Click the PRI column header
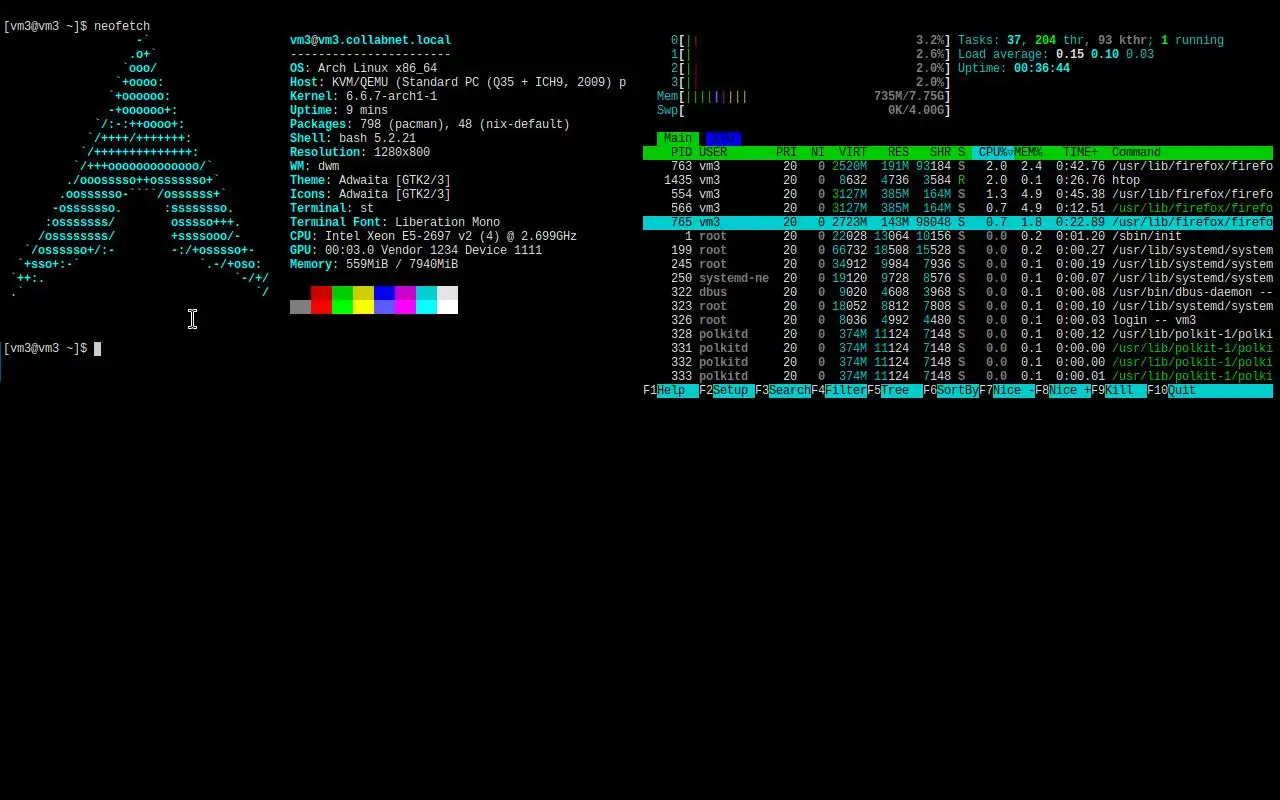 click(x=786, y=152)
